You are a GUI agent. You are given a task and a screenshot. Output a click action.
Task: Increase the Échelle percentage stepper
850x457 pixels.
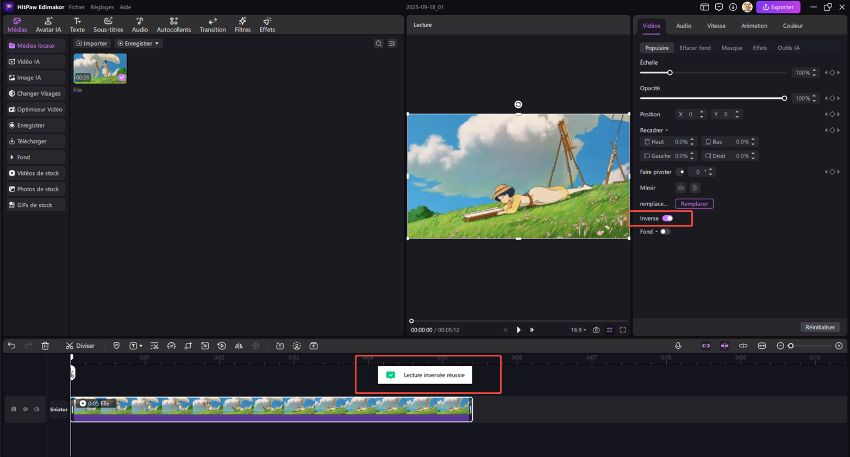pos(814,70)
